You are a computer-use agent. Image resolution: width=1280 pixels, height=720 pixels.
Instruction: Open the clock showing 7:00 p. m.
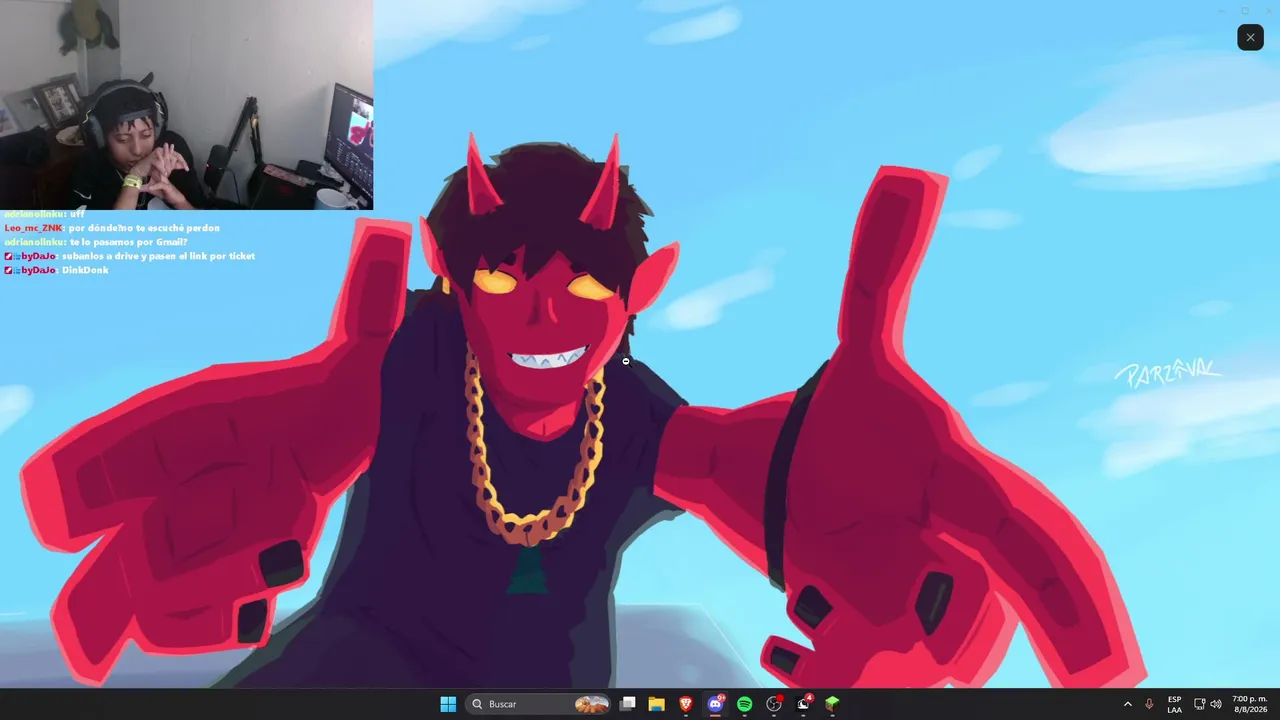click(1249, 704)
